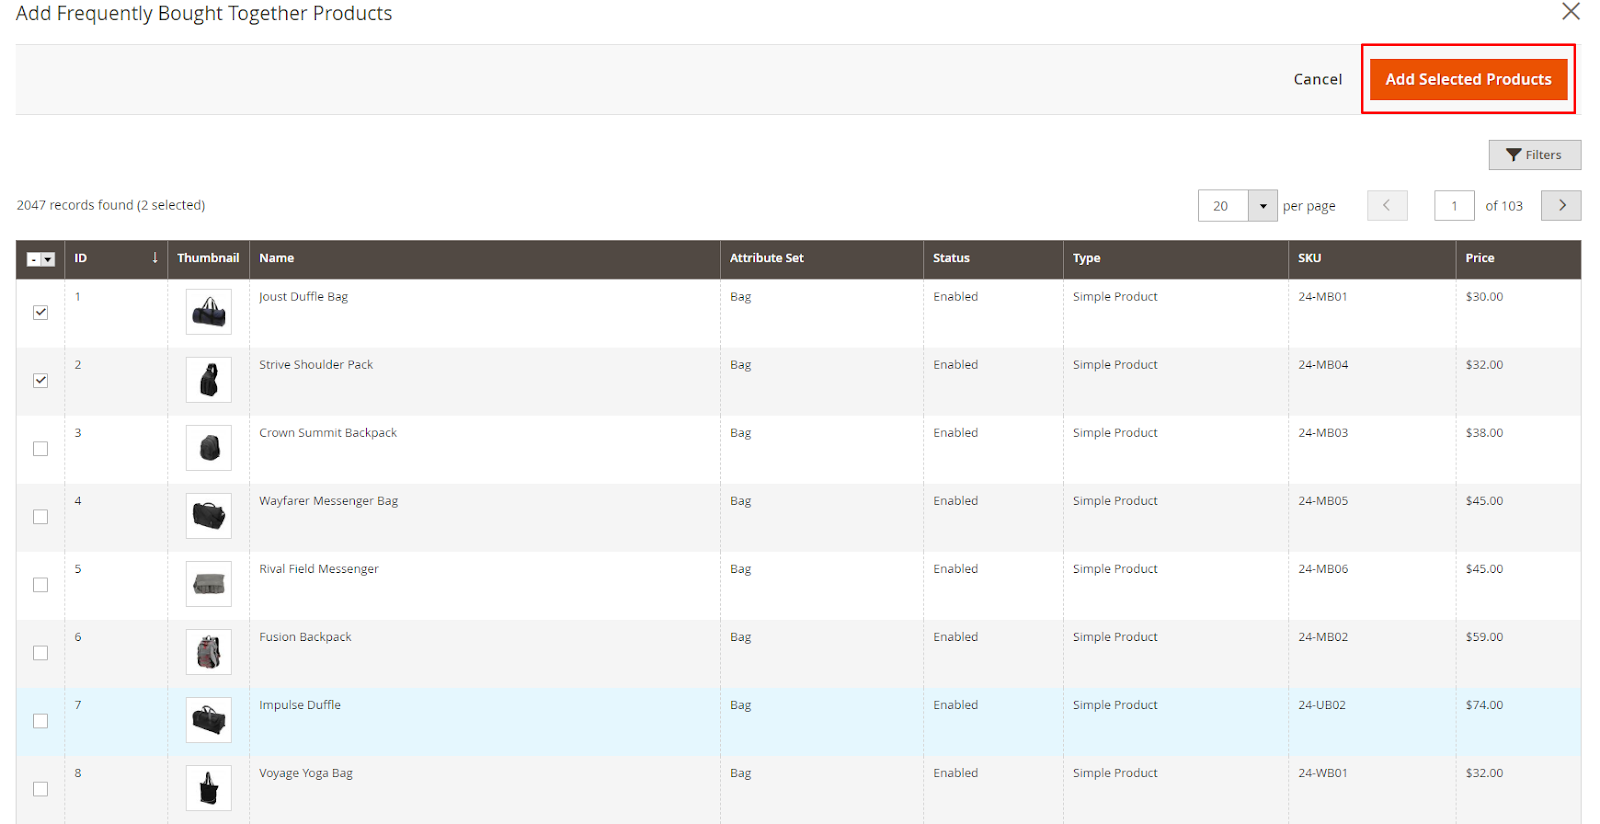The height and width of the screenshot is (824, 1600).
Task: Expand the mass-select dropdown in header
Action: (48, 260)
